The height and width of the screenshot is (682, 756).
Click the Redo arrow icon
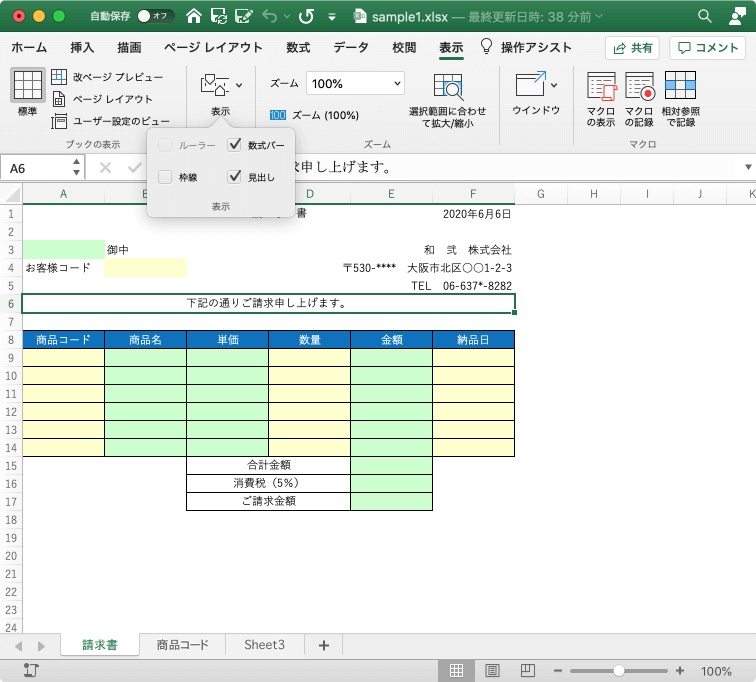pyautogui.click(x=306, y=16)
